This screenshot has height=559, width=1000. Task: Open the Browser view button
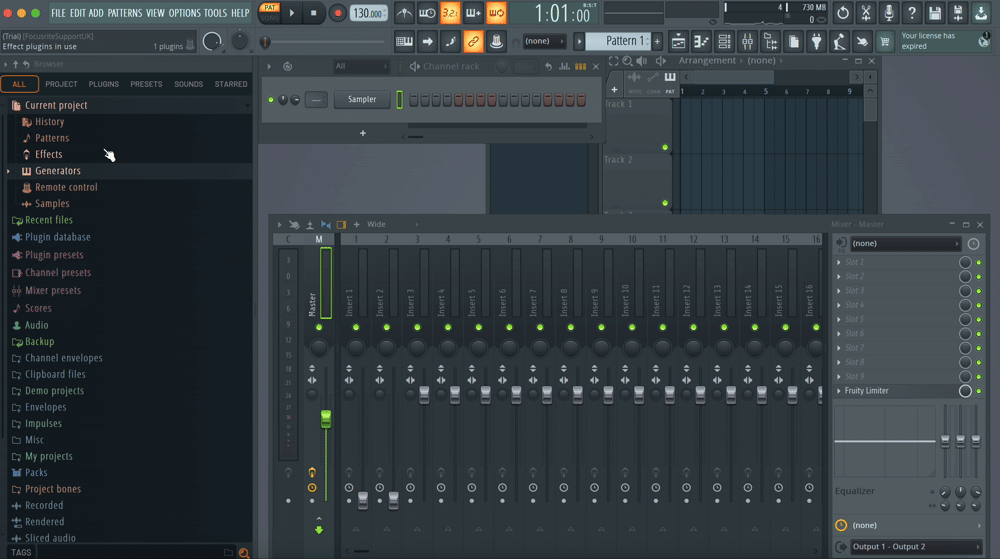(x=770, y=42)
